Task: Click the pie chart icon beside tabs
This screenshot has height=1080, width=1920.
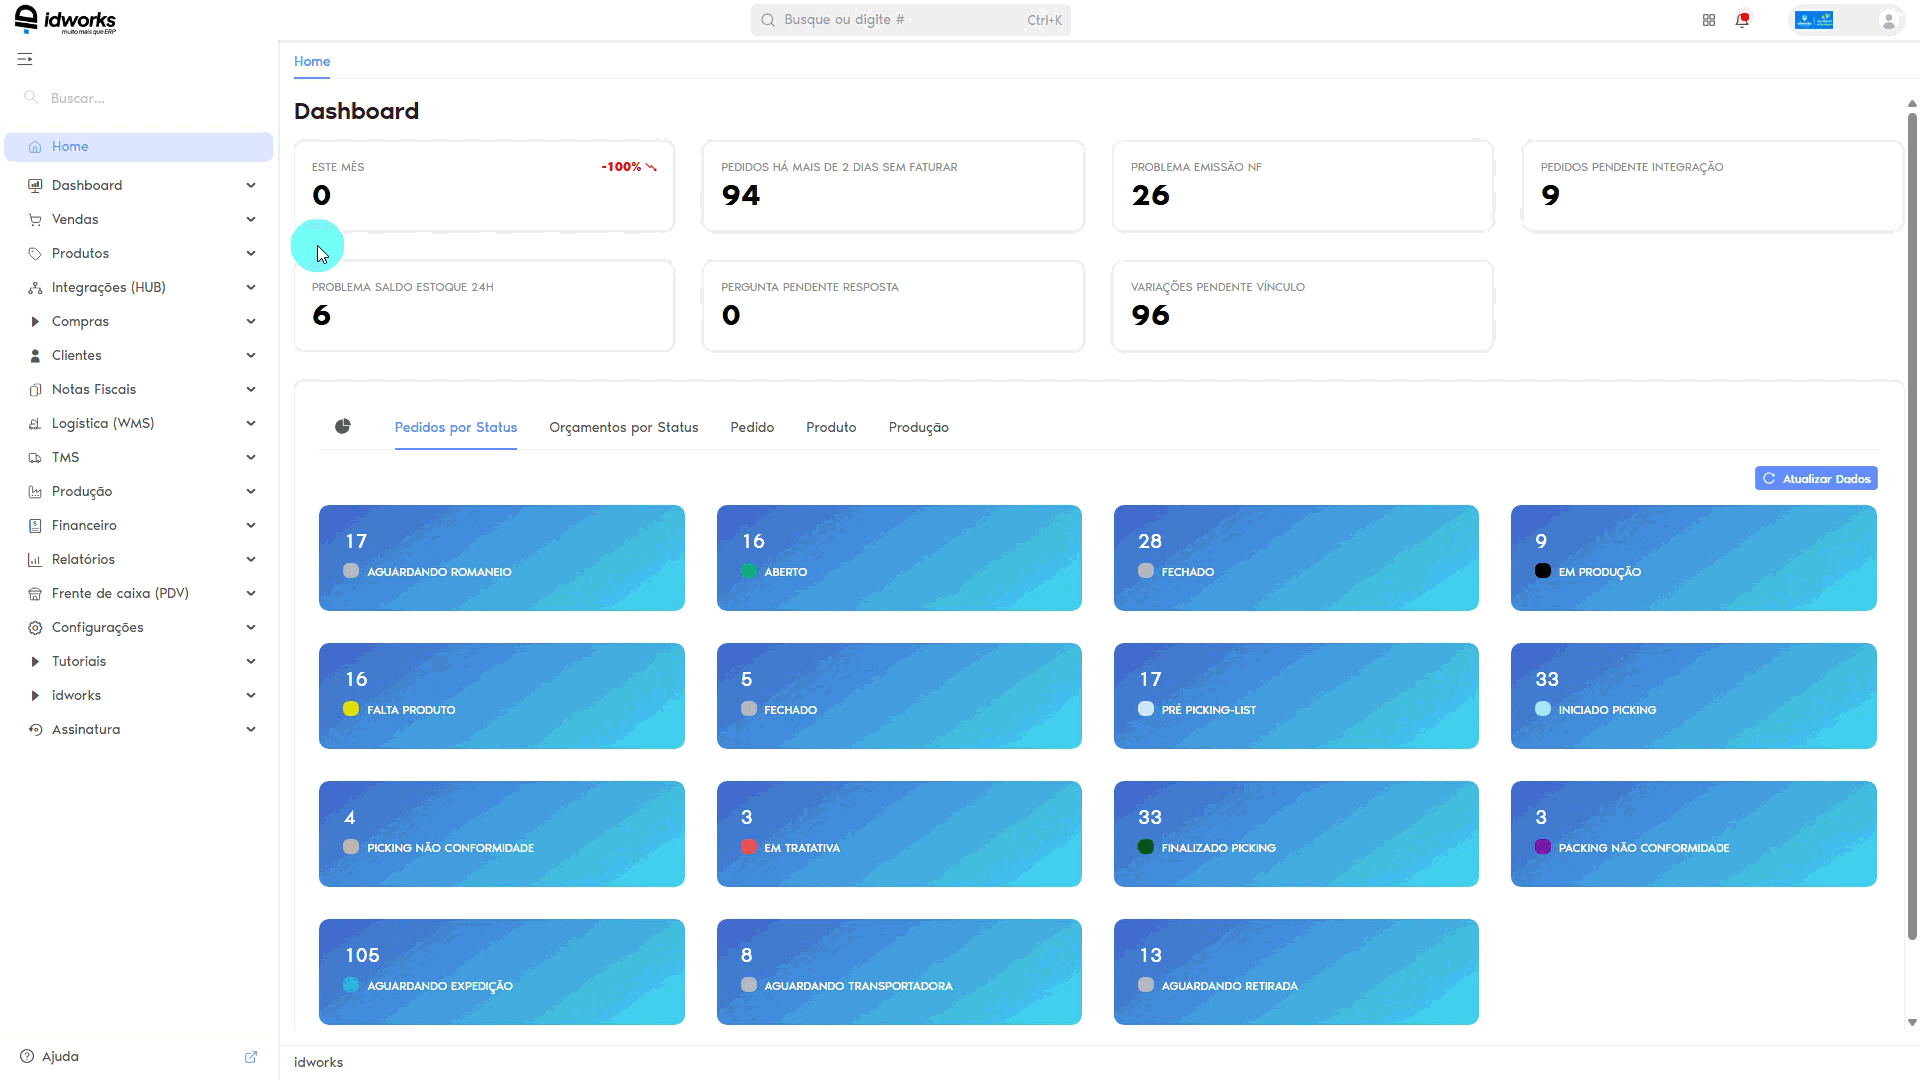Action: coord(343,427)
